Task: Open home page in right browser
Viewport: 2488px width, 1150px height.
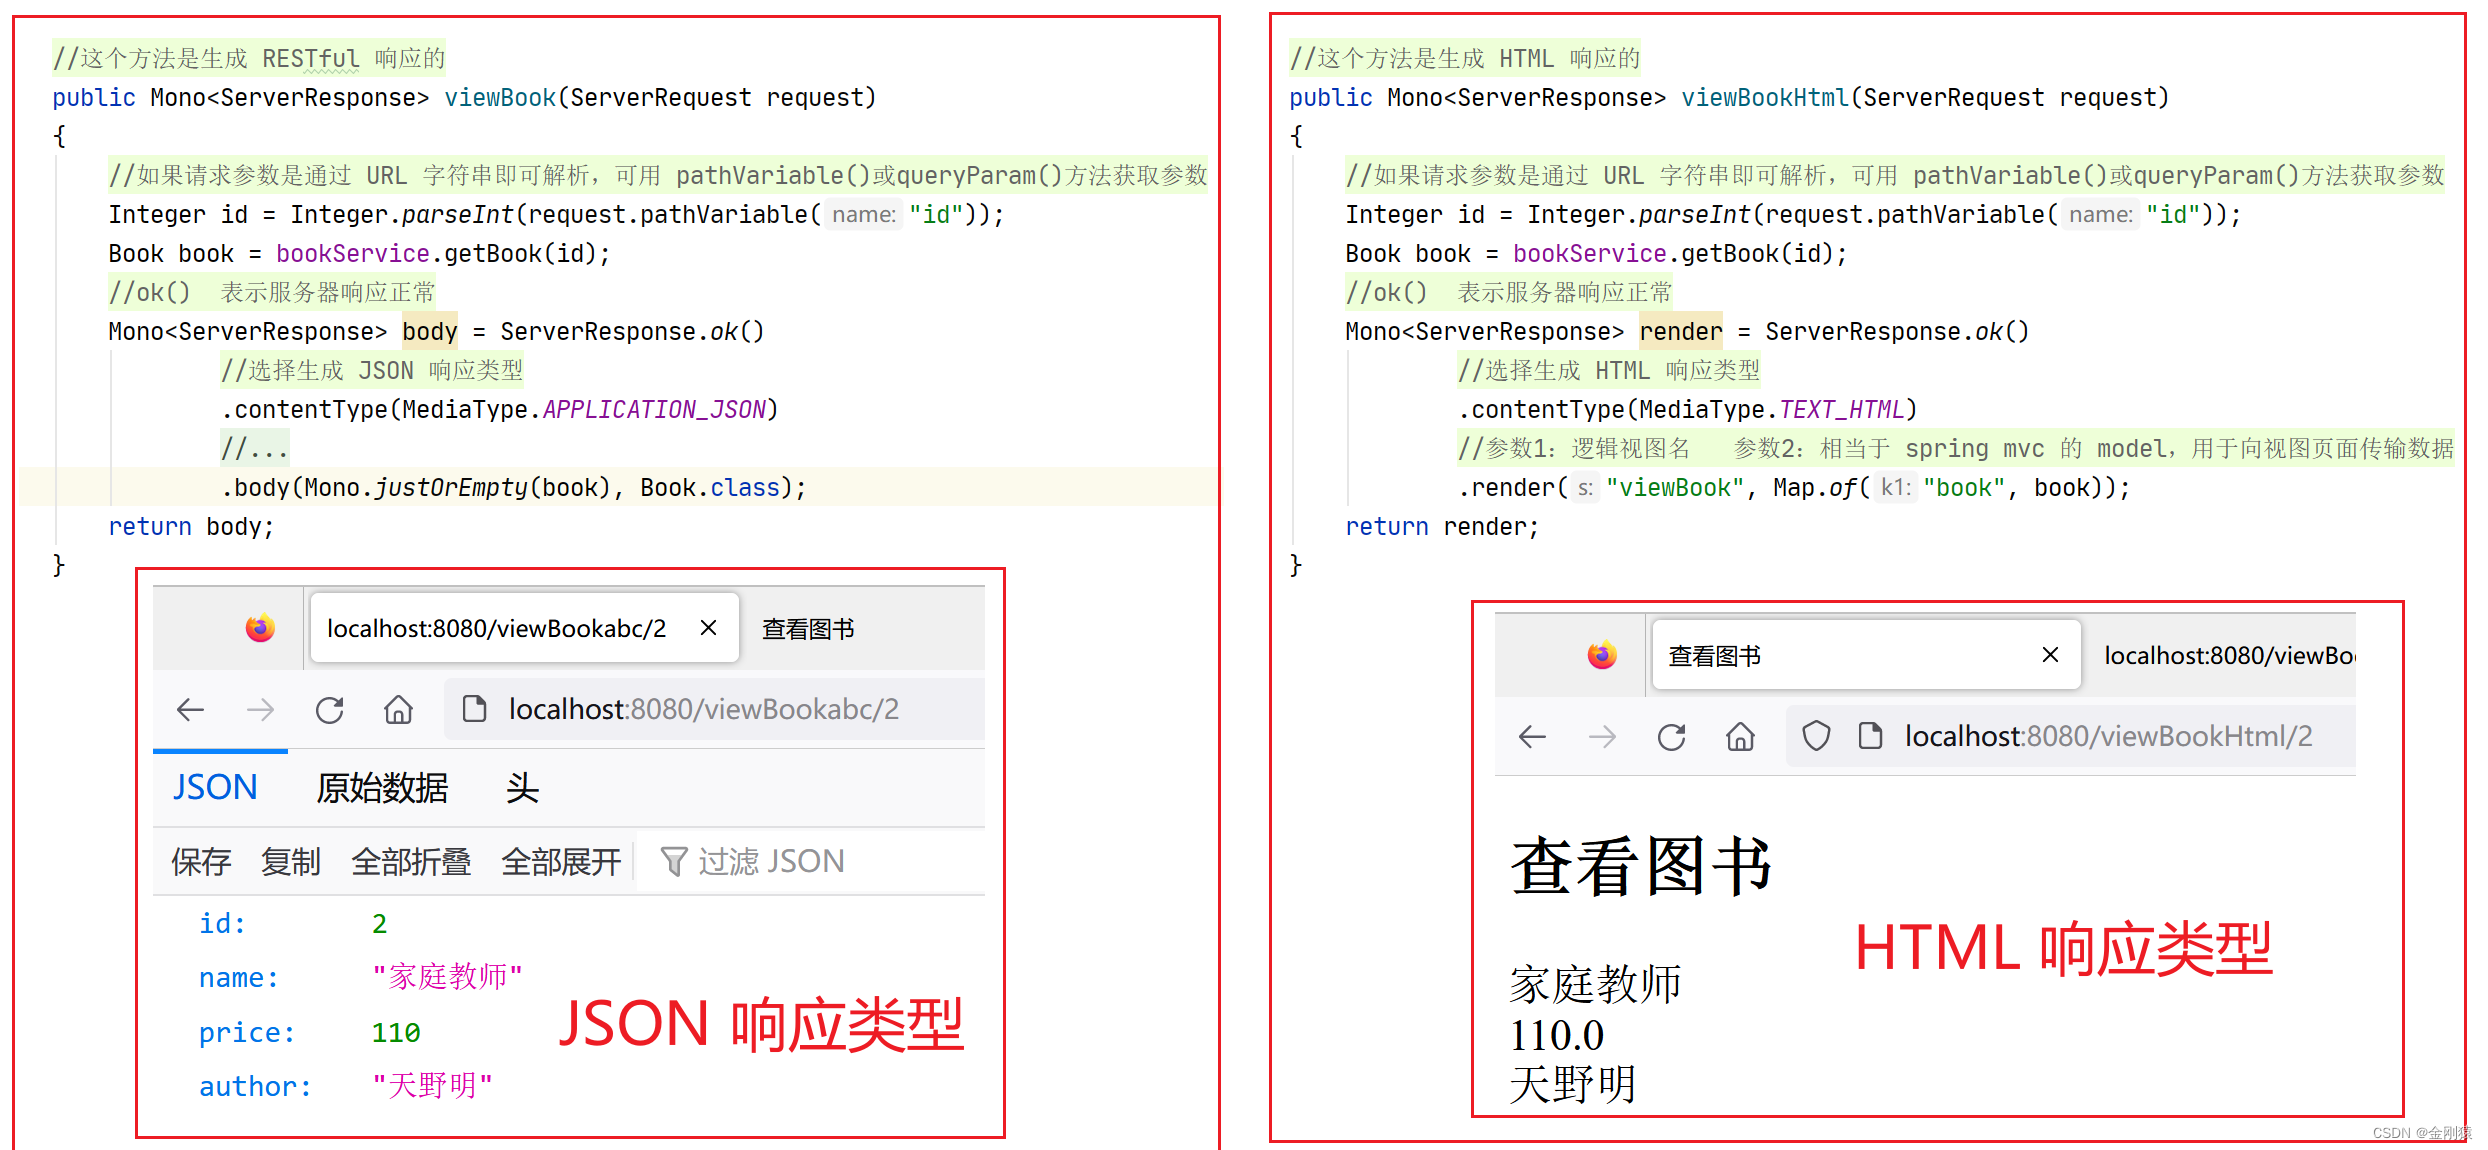Action: (x=1740, y=737)
